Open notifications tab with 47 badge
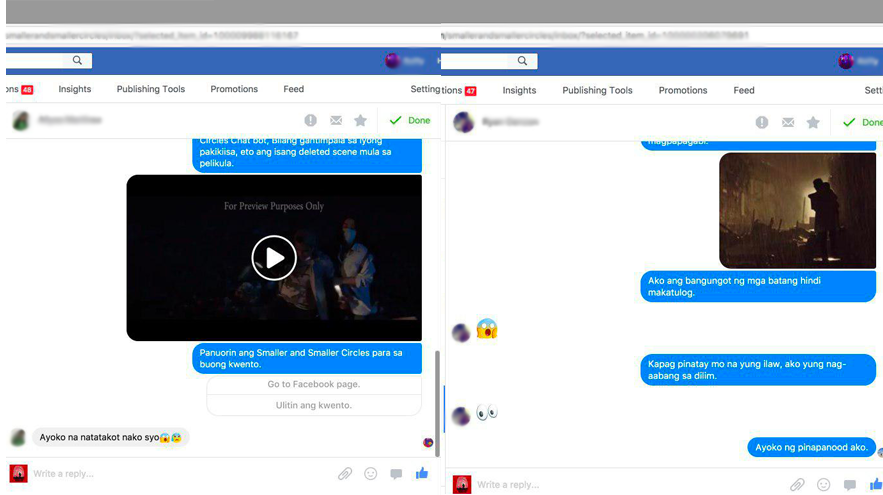The width and height of the screenshot is (883, 495). click(460, 91)
